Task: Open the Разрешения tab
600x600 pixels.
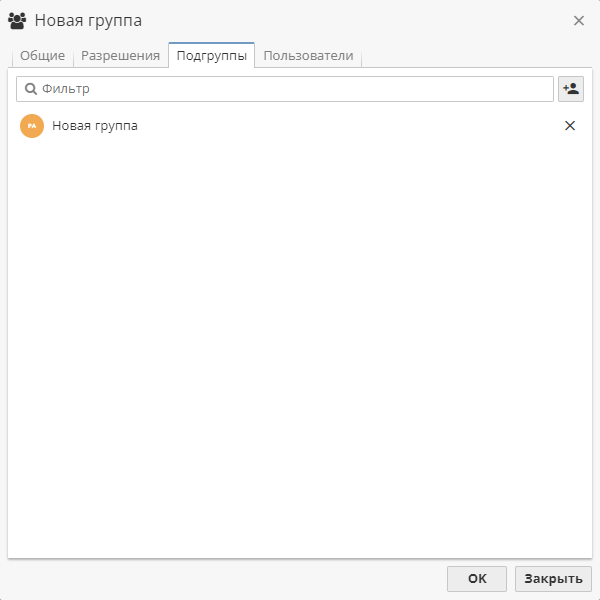Action: 121,56
